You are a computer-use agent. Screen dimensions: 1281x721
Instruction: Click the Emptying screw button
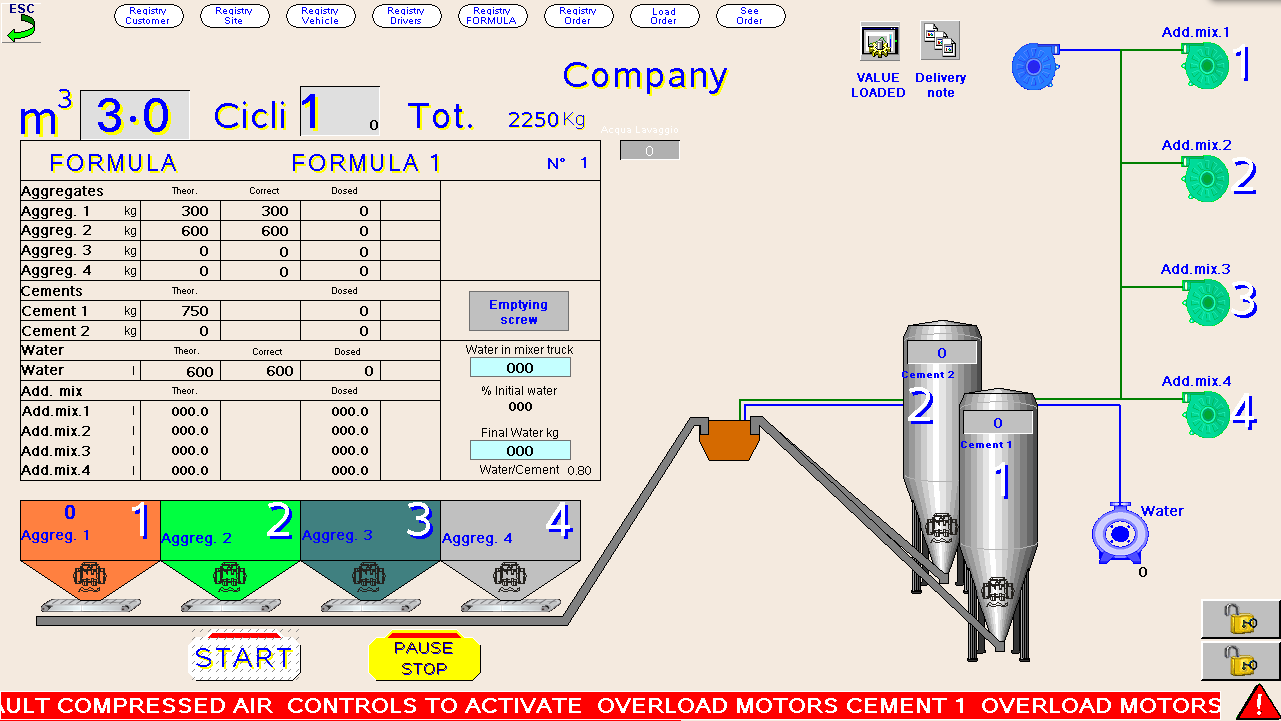pyautogui.click(x=519, y=311)
